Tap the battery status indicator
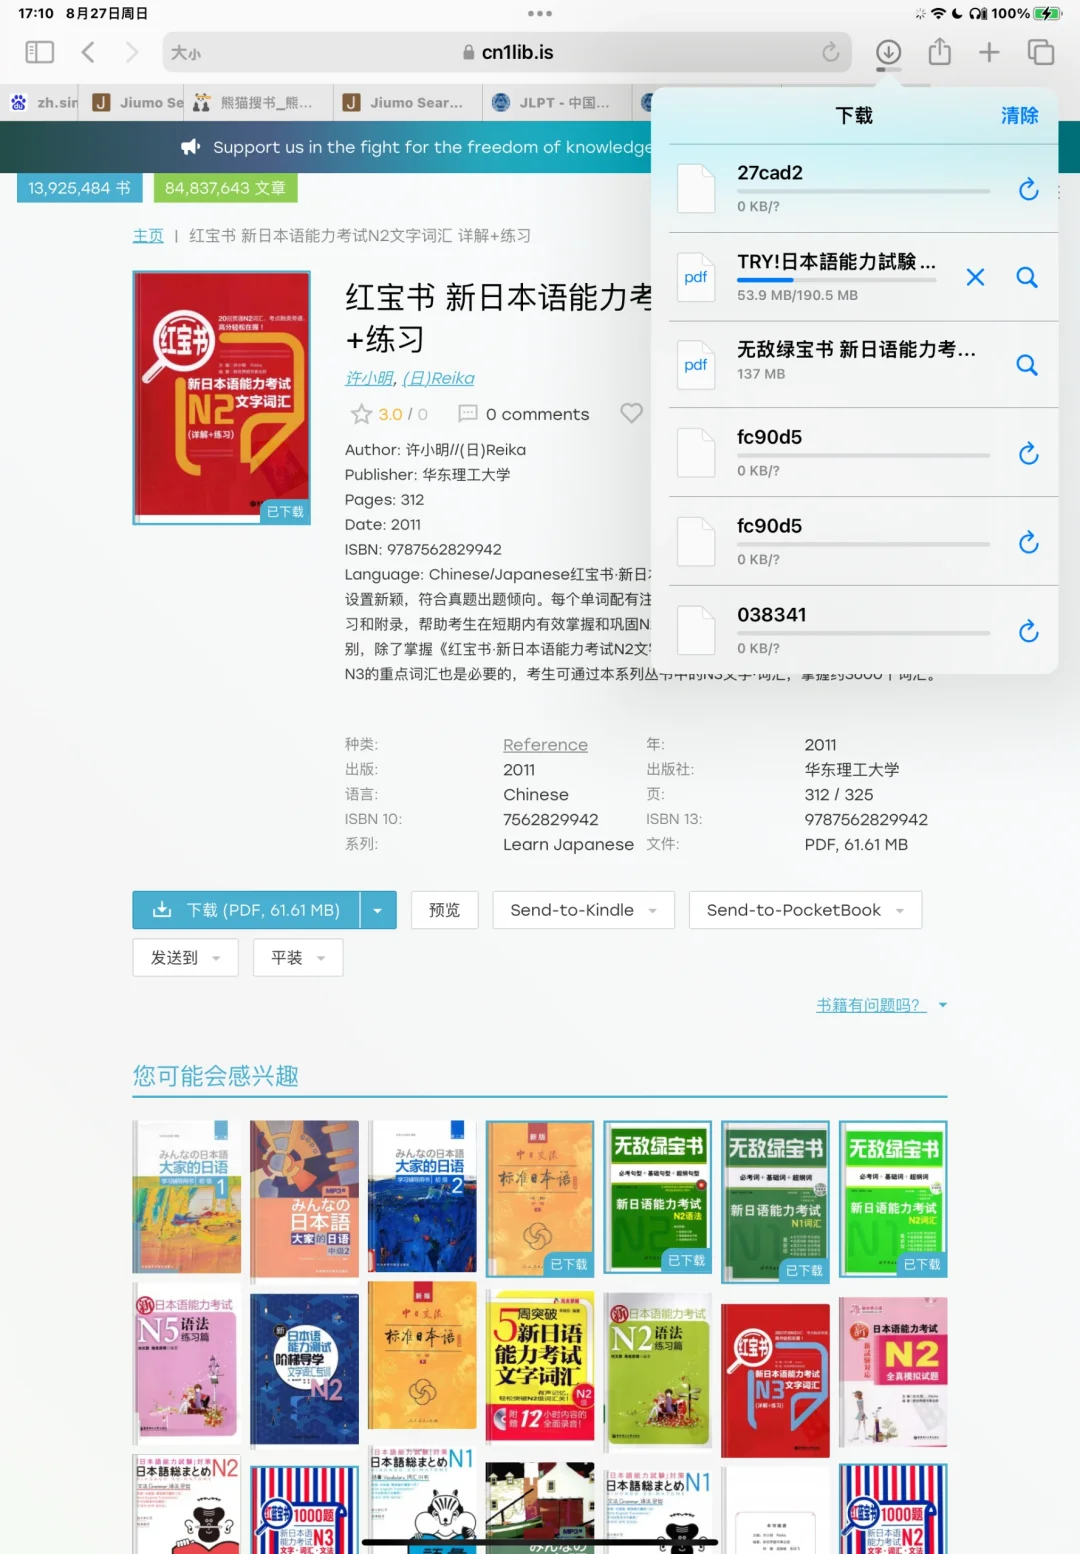The height and width of the screenshot is (1554, 1080). (x=1047, y=14)
